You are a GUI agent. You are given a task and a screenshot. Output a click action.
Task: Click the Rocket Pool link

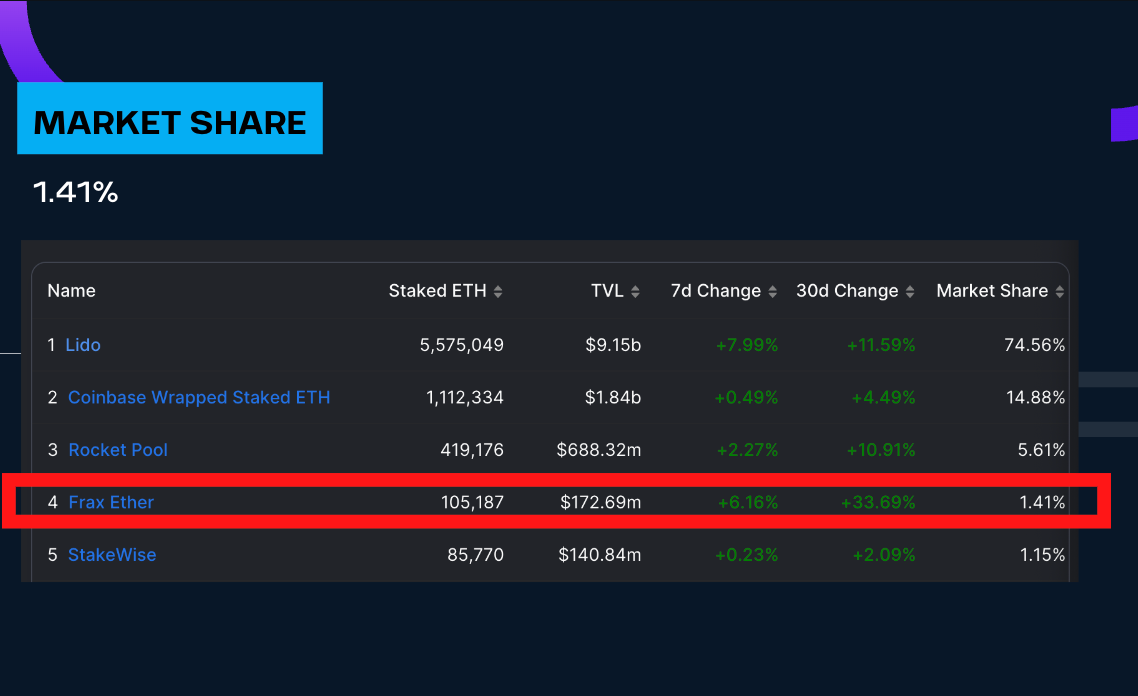(118, 450)
